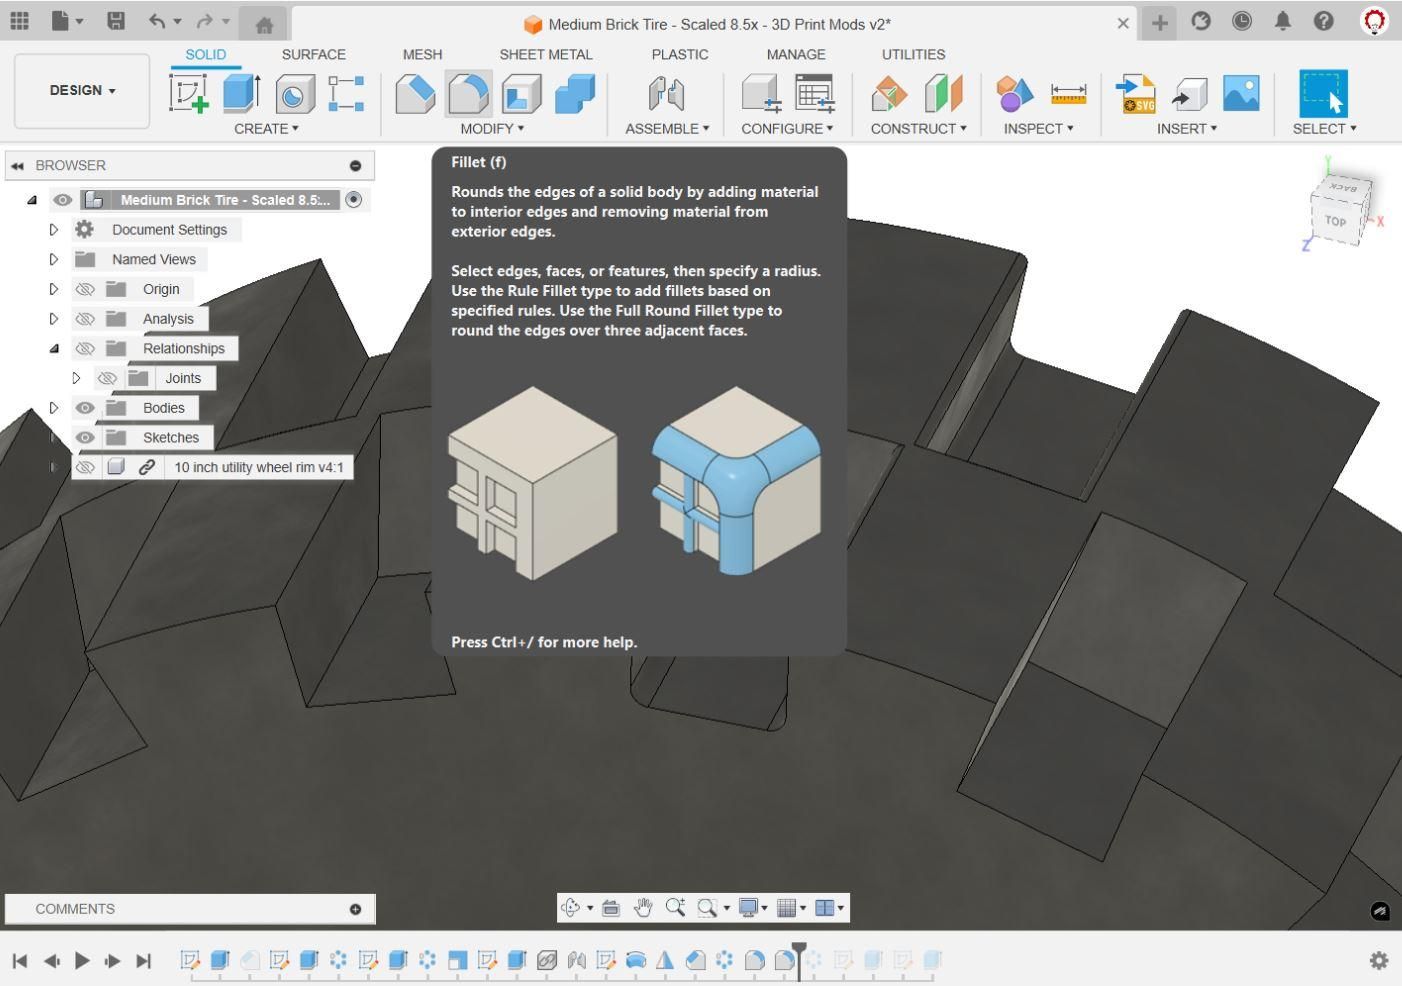1402x986 pixels.
Task: Click the Look At icon in navigation bar
Action: pyautogui.click(x=611, y=908)
